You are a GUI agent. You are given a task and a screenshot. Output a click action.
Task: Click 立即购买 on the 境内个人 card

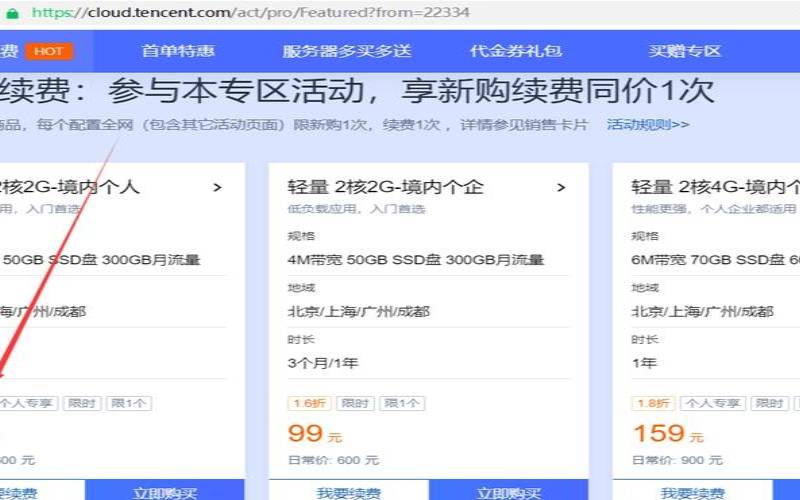coord(164,490)
